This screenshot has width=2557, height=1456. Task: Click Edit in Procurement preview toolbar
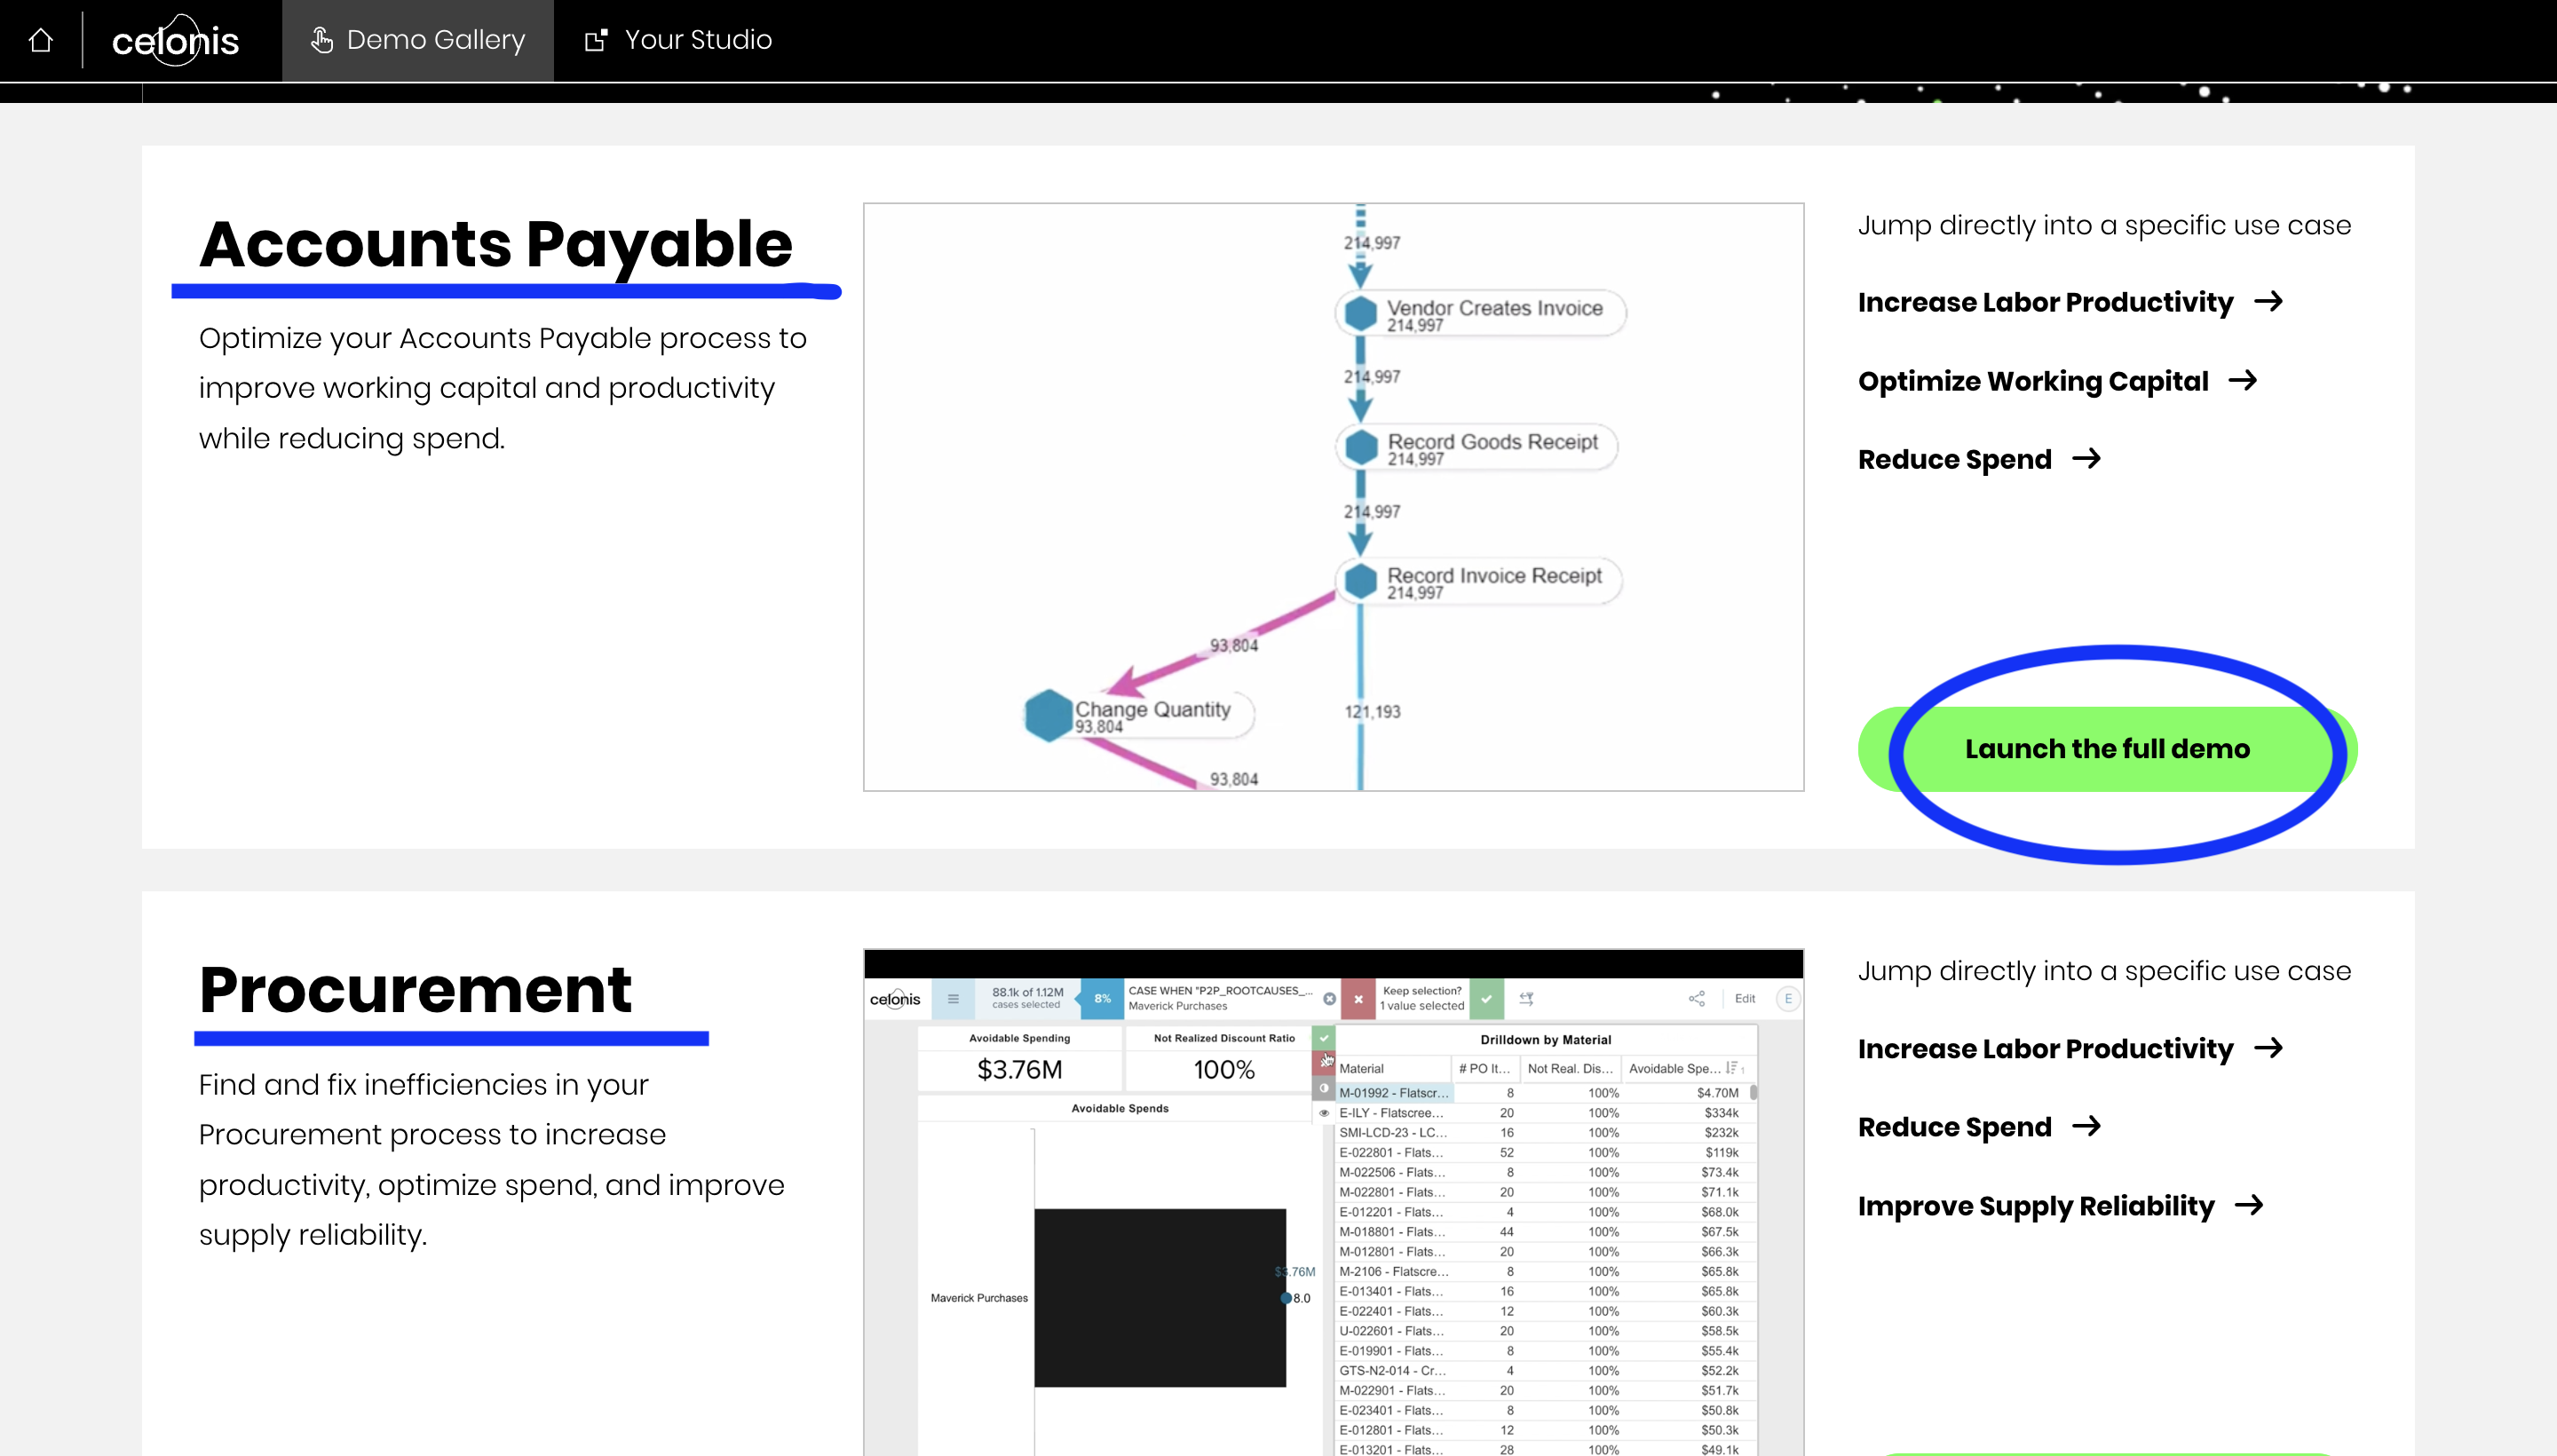click(1745, 998)
